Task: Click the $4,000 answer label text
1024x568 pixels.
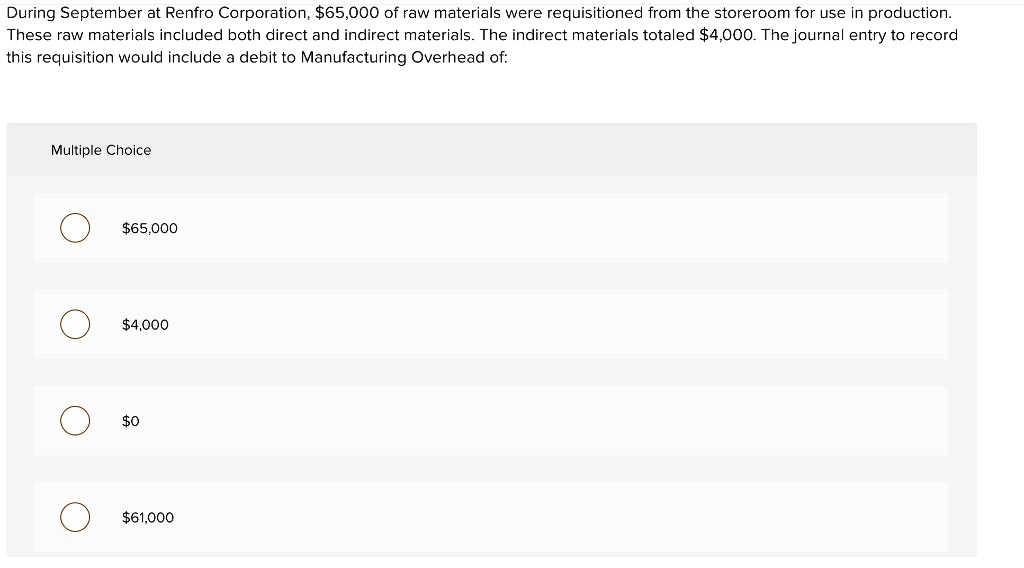Action: pyautogui.click(x=145, y=324)
